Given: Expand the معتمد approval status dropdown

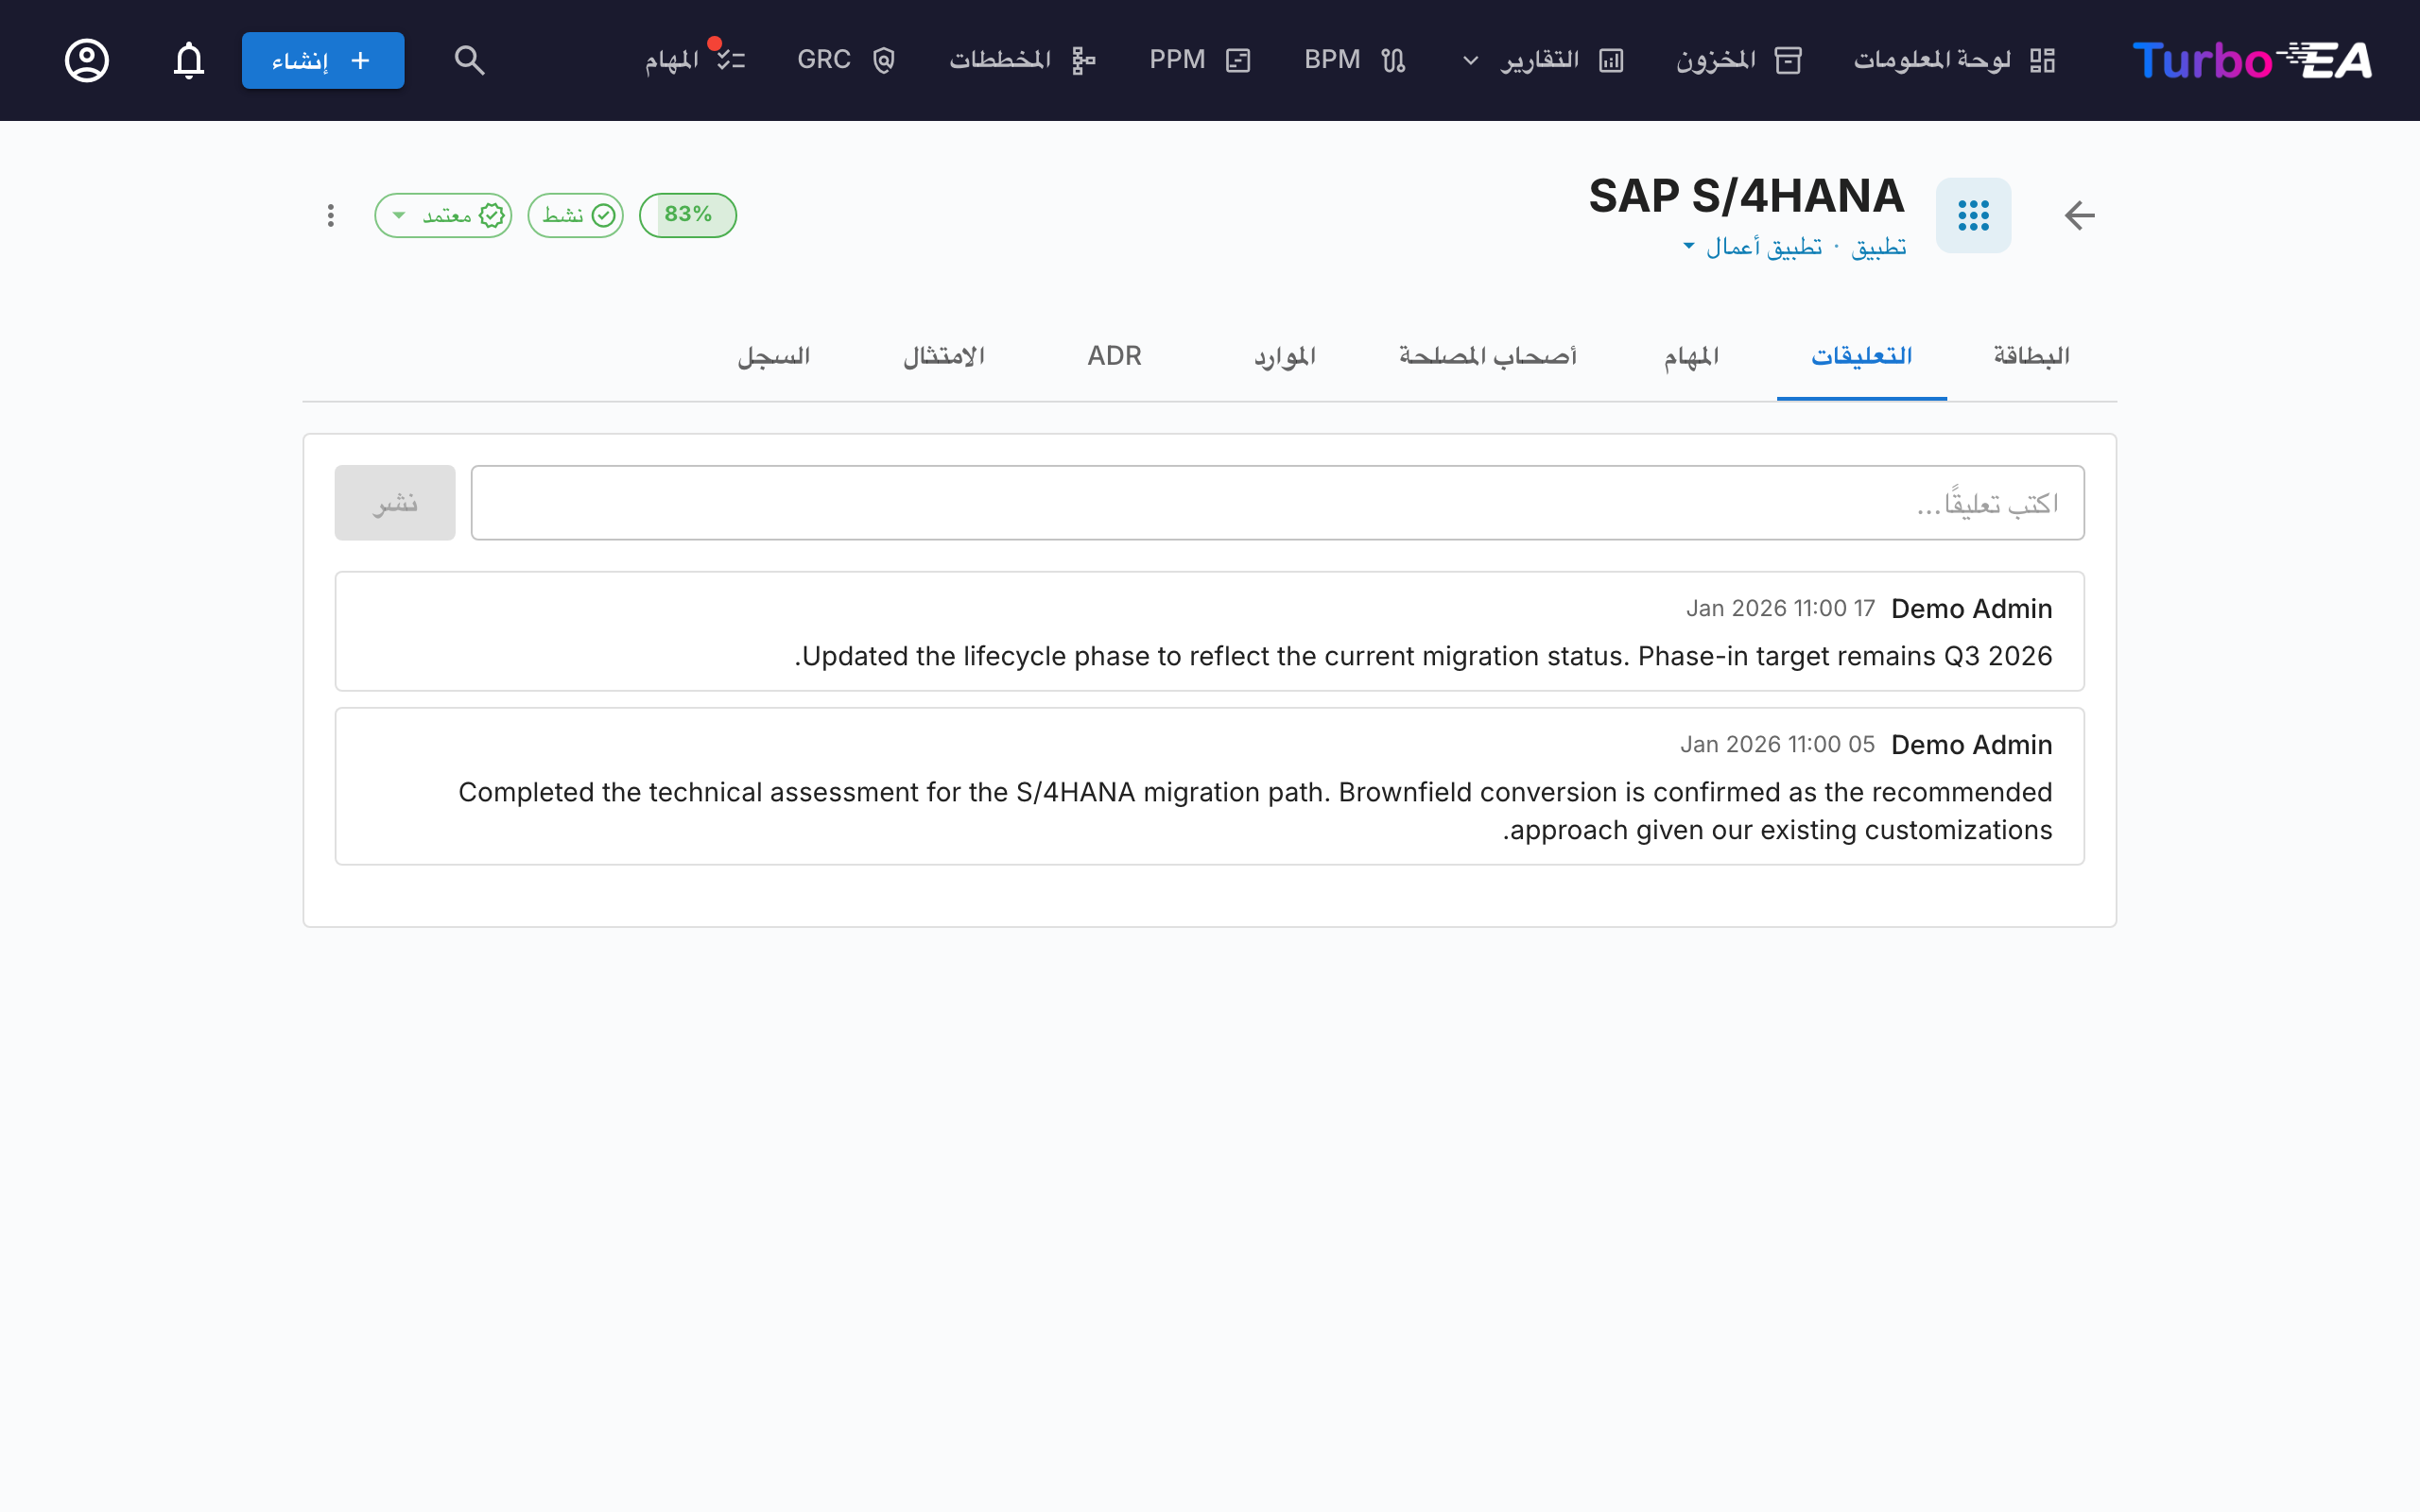Looking at the screenshot, I should [x=443, y=215].
